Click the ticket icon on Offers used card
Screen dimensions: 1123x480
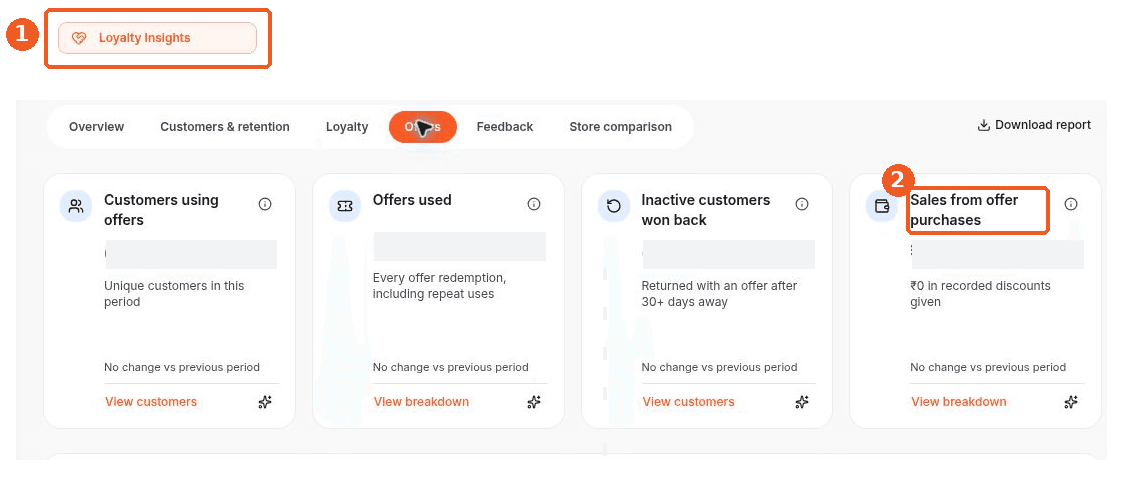(344, 206)
